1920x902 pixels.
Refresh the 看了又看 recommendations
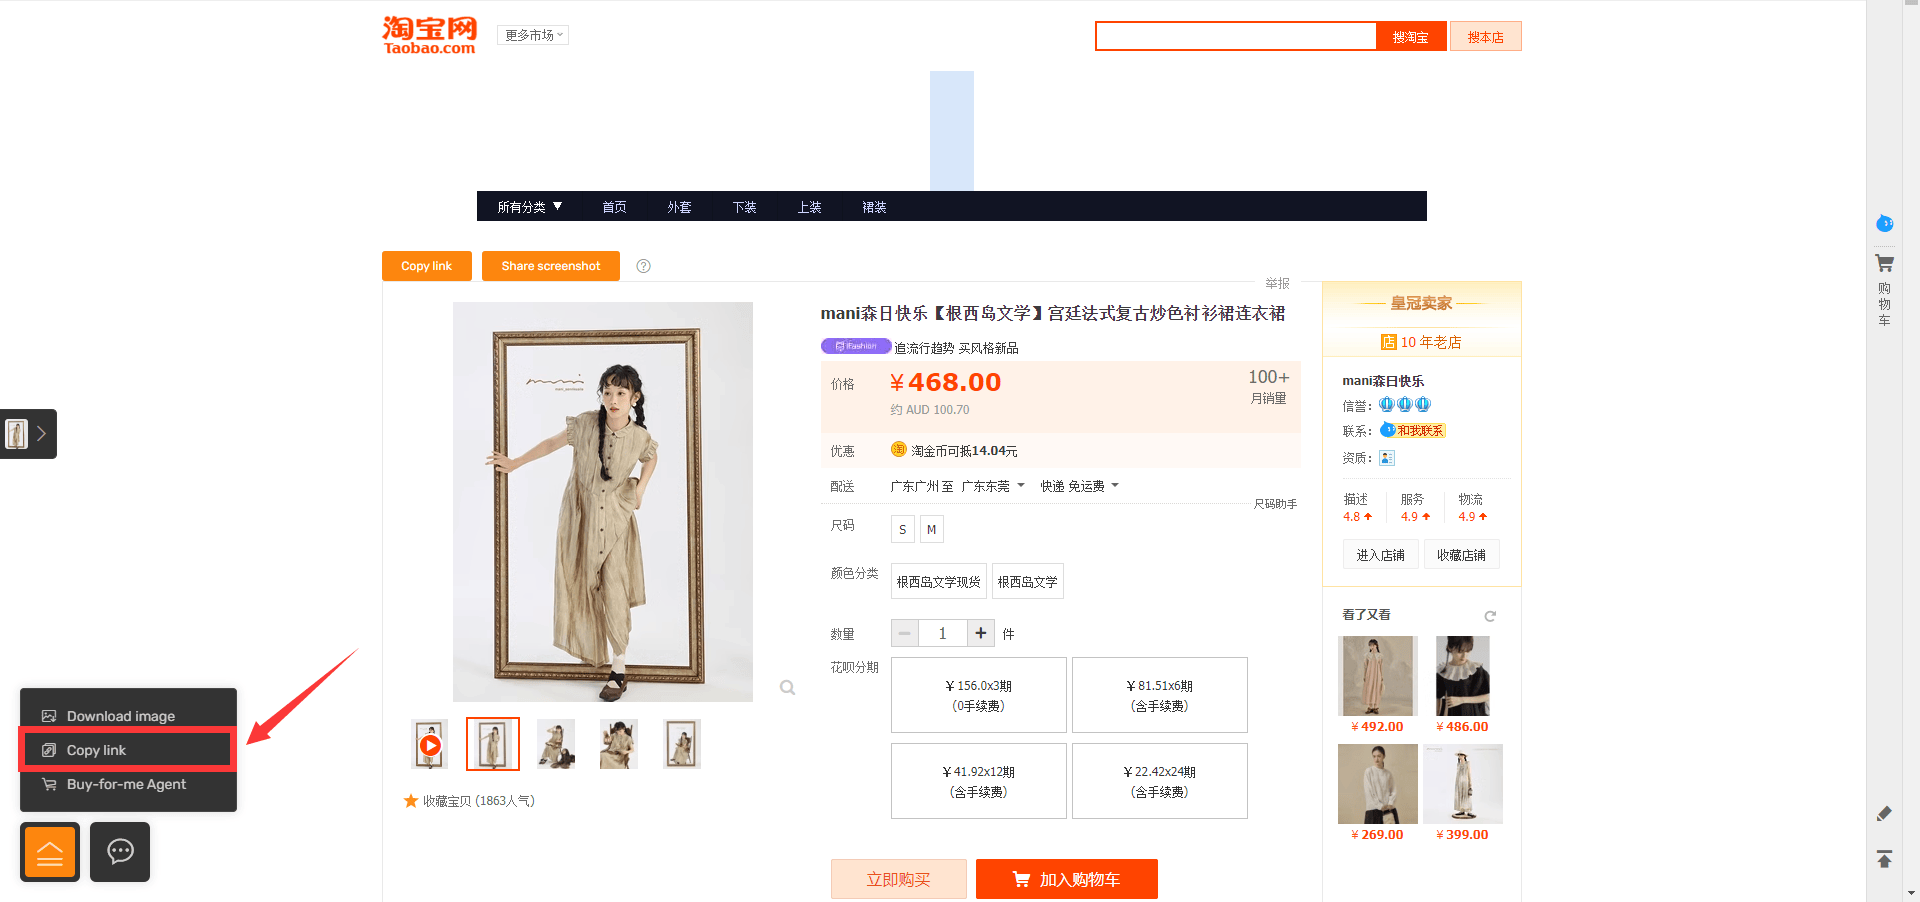[1490, 616]
